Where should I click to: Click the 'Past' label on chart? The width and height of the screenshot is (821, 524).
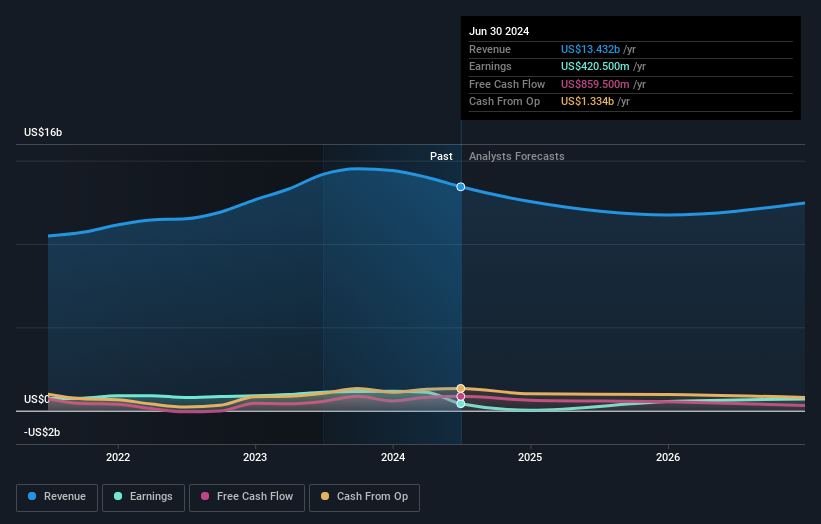coord(441,156)
